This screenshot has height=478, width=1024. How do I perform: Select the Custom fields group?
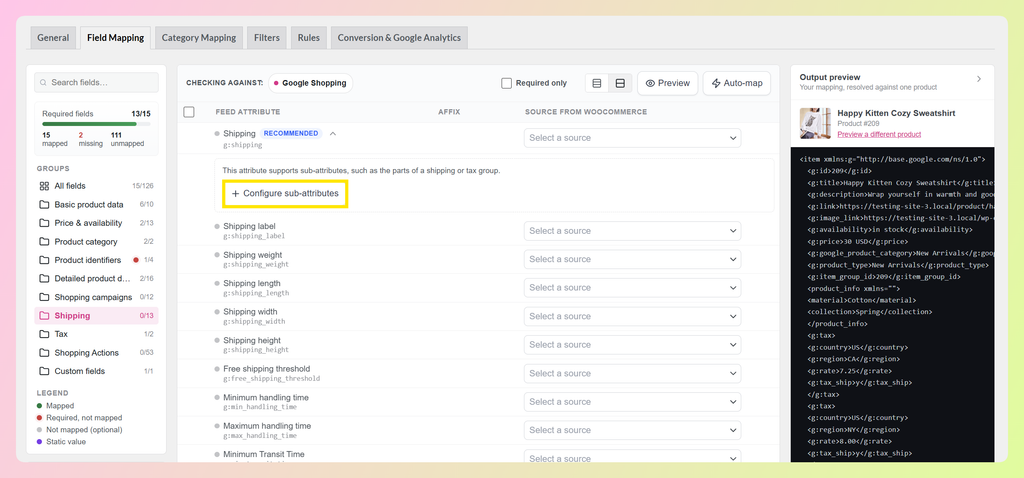(97, 371)
